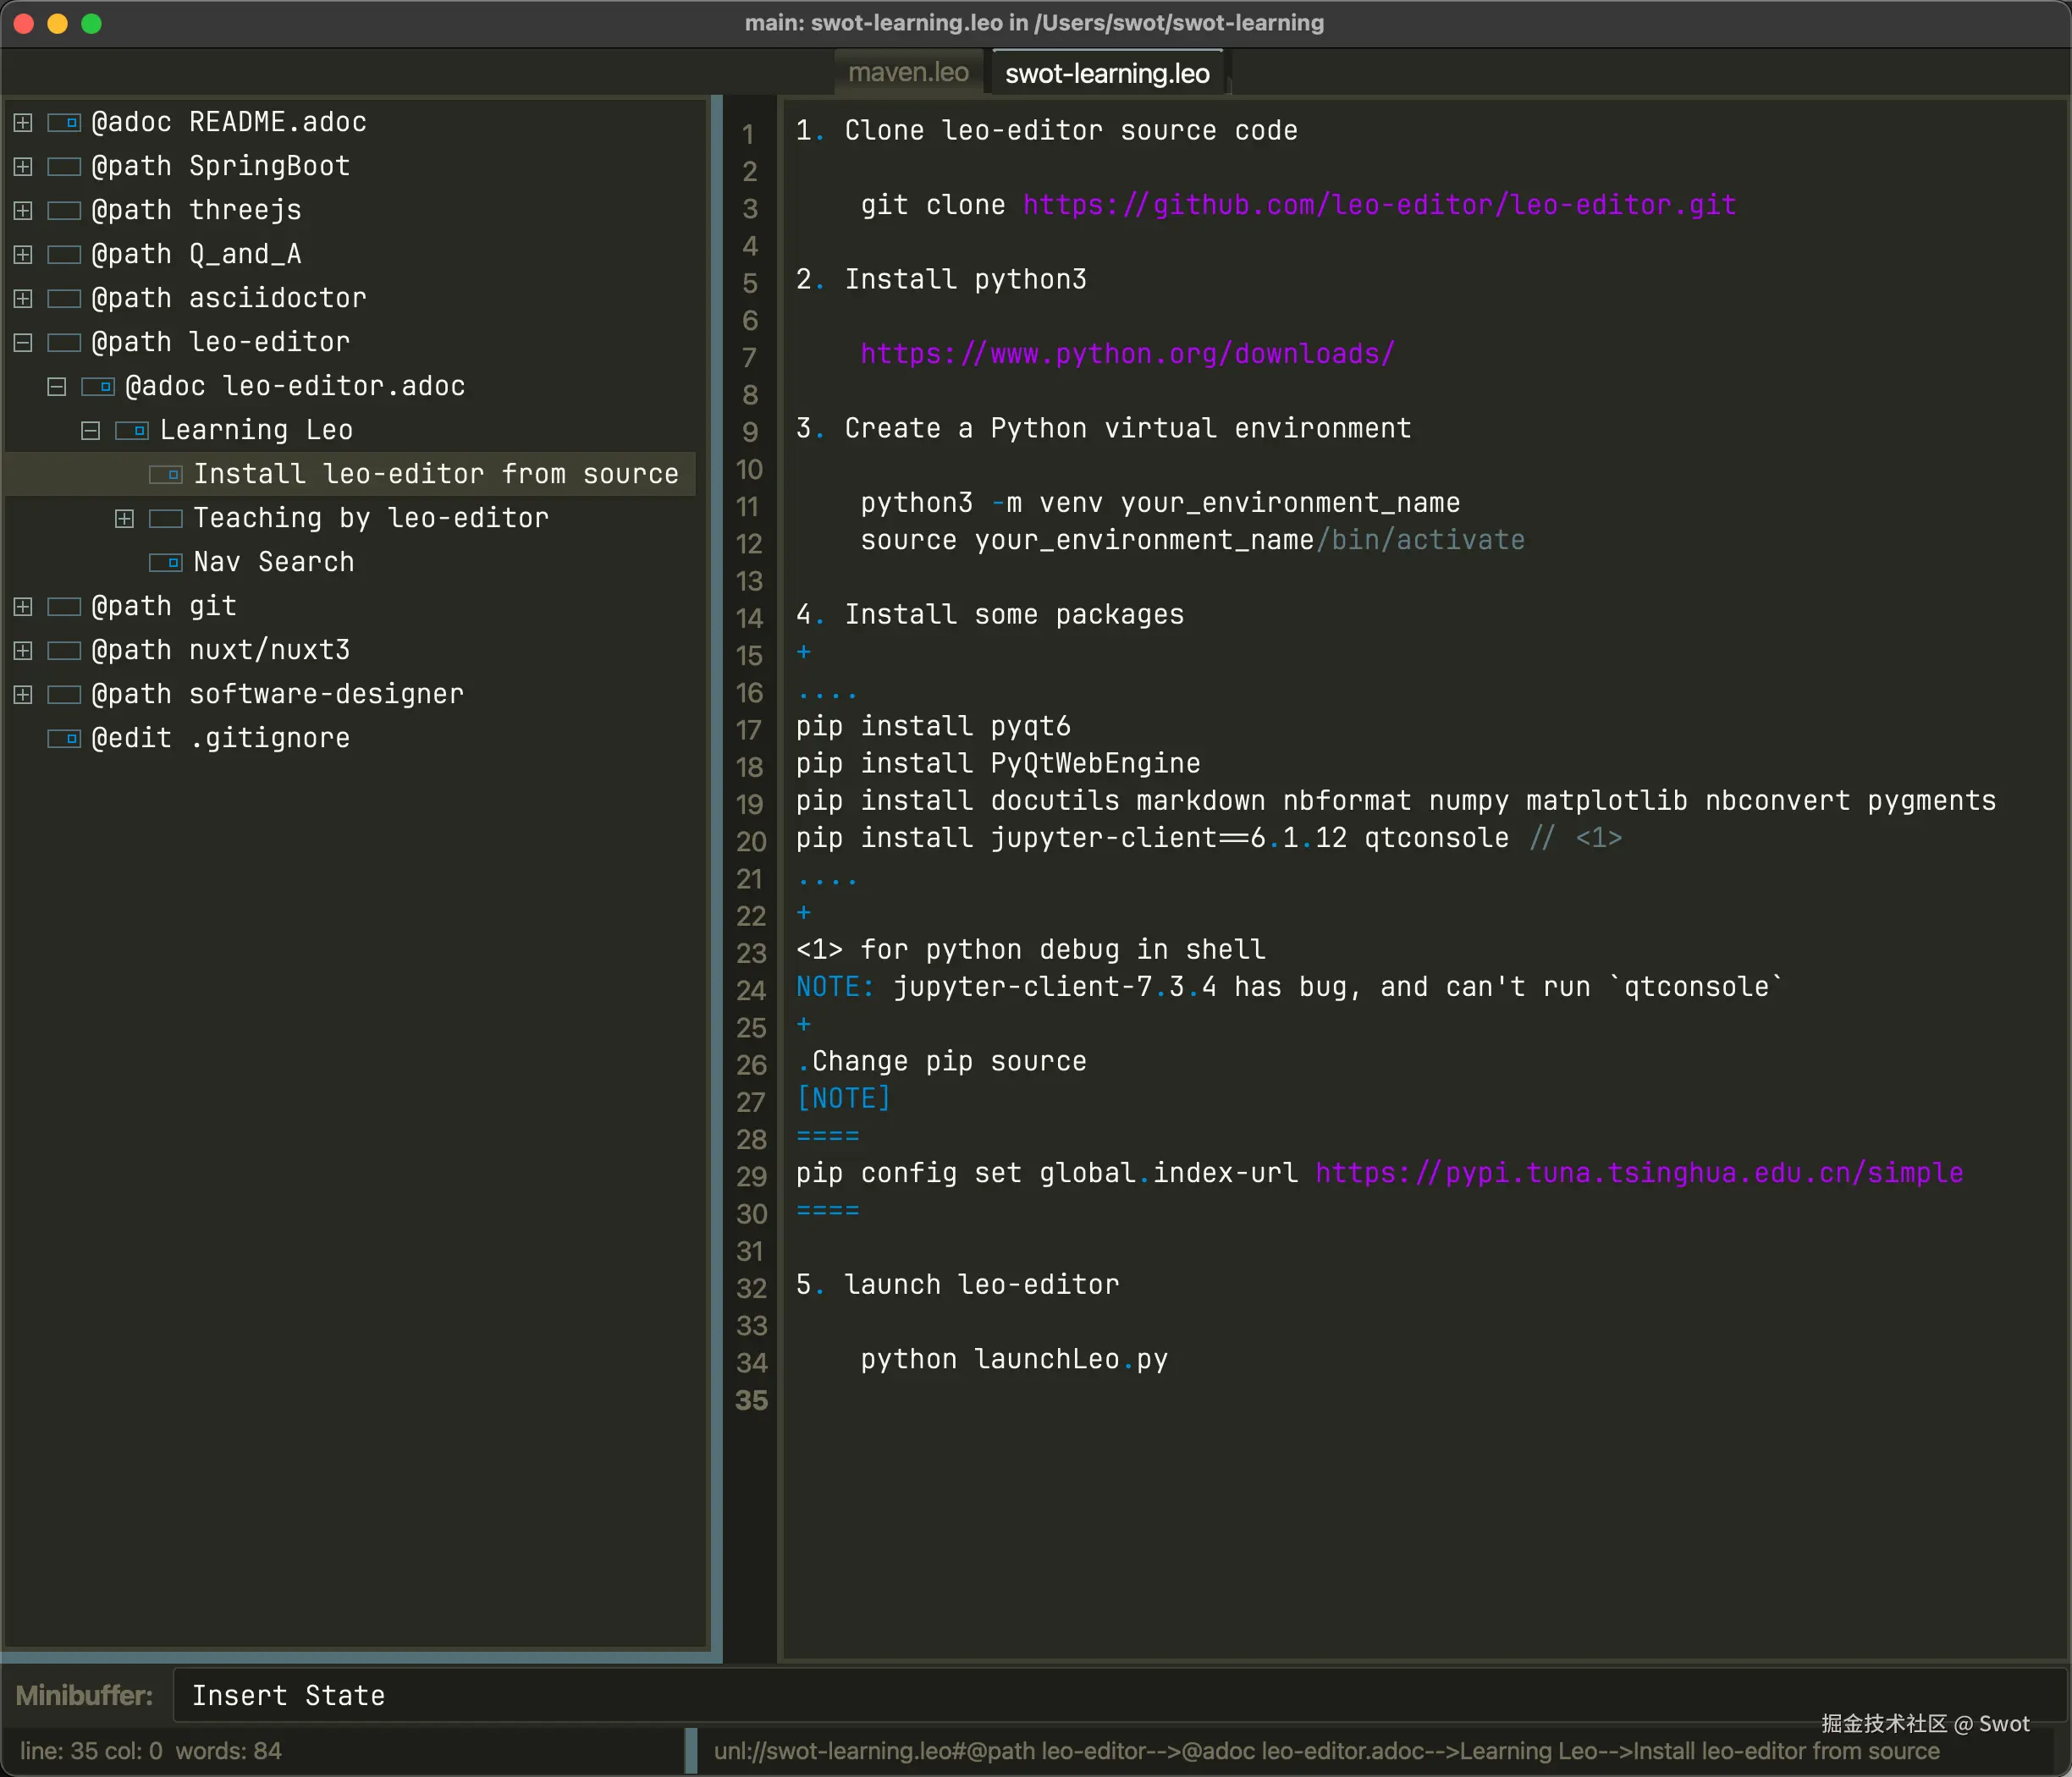Click the node icon of Learning Leo
The height and width of the screenshot is (1777, 2072).
click(132, 431)
